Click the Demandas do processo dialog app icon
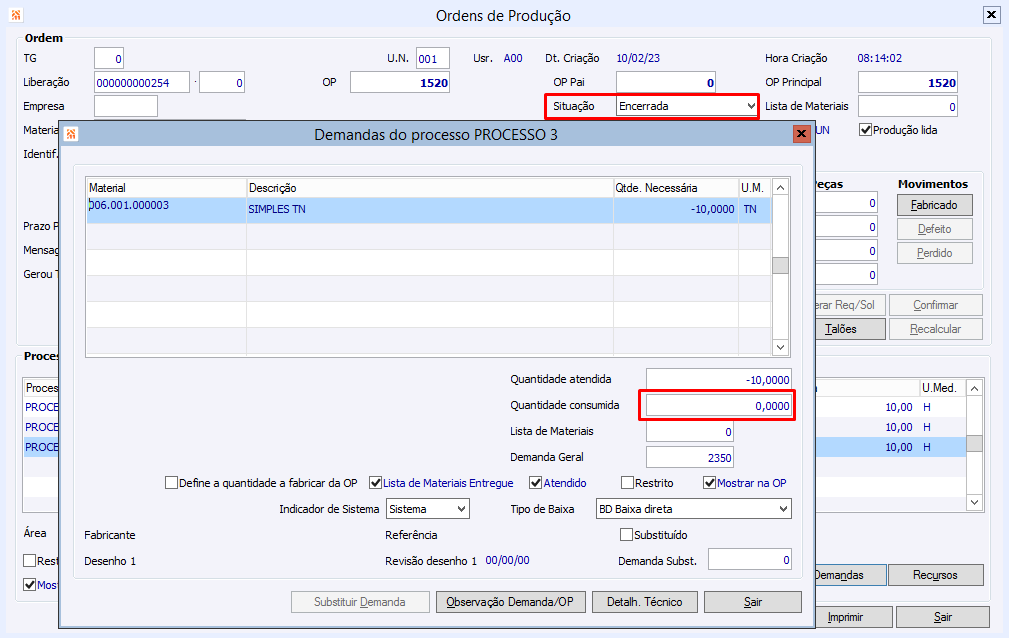This screenshot has height=638, width=1009. click(x=71, y=134)
